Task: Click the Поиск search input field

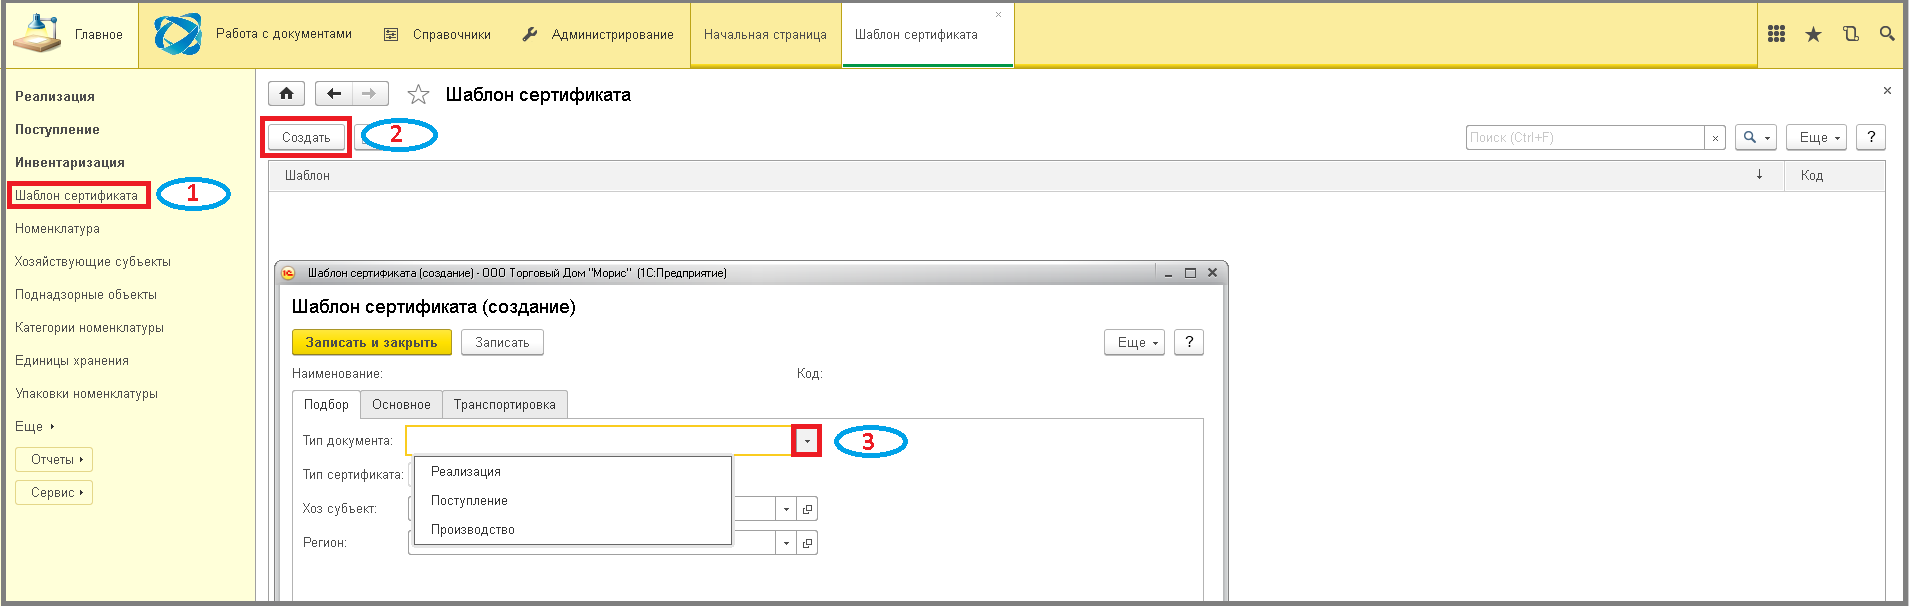Action: click(1584, 138)
